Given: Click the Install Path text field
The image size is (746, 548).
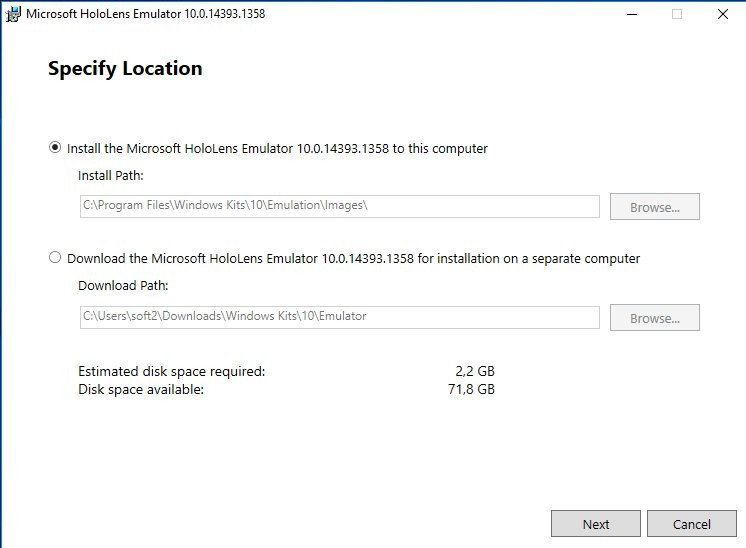Looking at the screenshot, I should coord(340,206).
